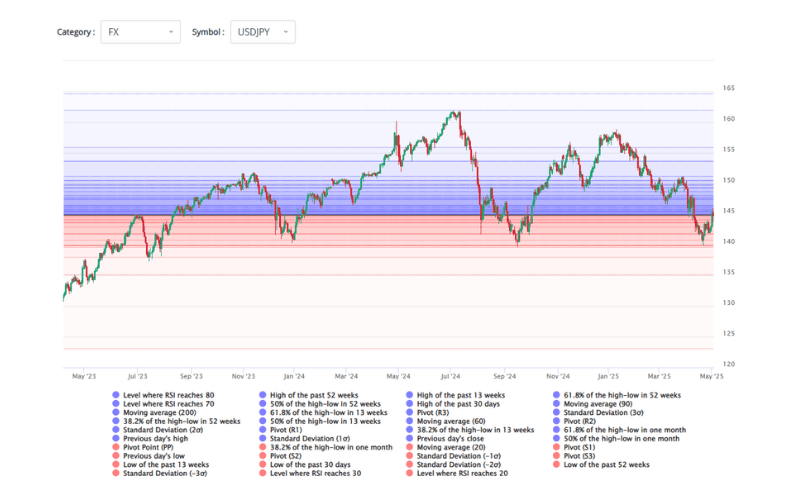Toggle legend item Previous day's high

point(150,438)
